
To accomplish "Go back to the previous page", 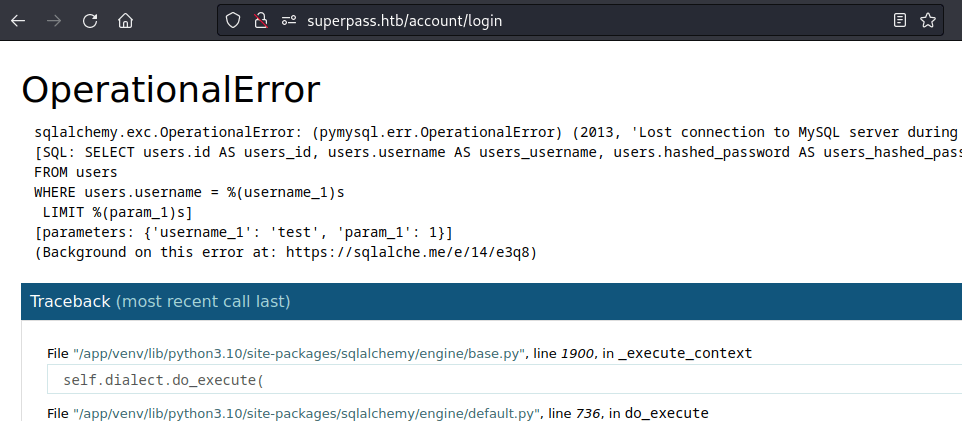I will [18, 20].
